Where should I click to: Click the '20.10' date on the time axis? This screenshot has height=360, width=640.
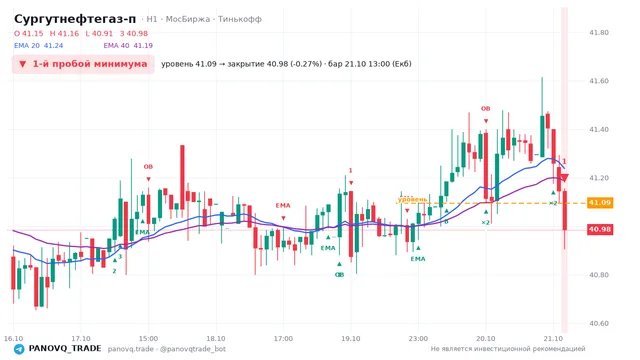tap(485, 339)
